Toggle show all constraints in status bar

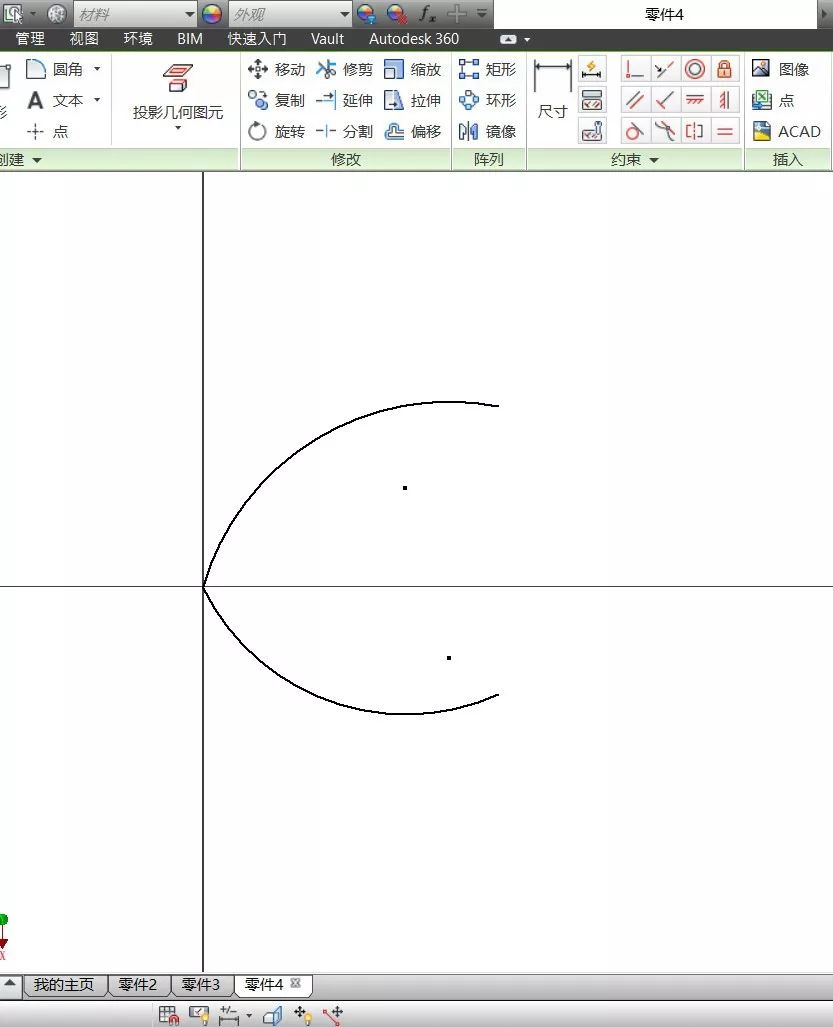[x=198, y=1015]
